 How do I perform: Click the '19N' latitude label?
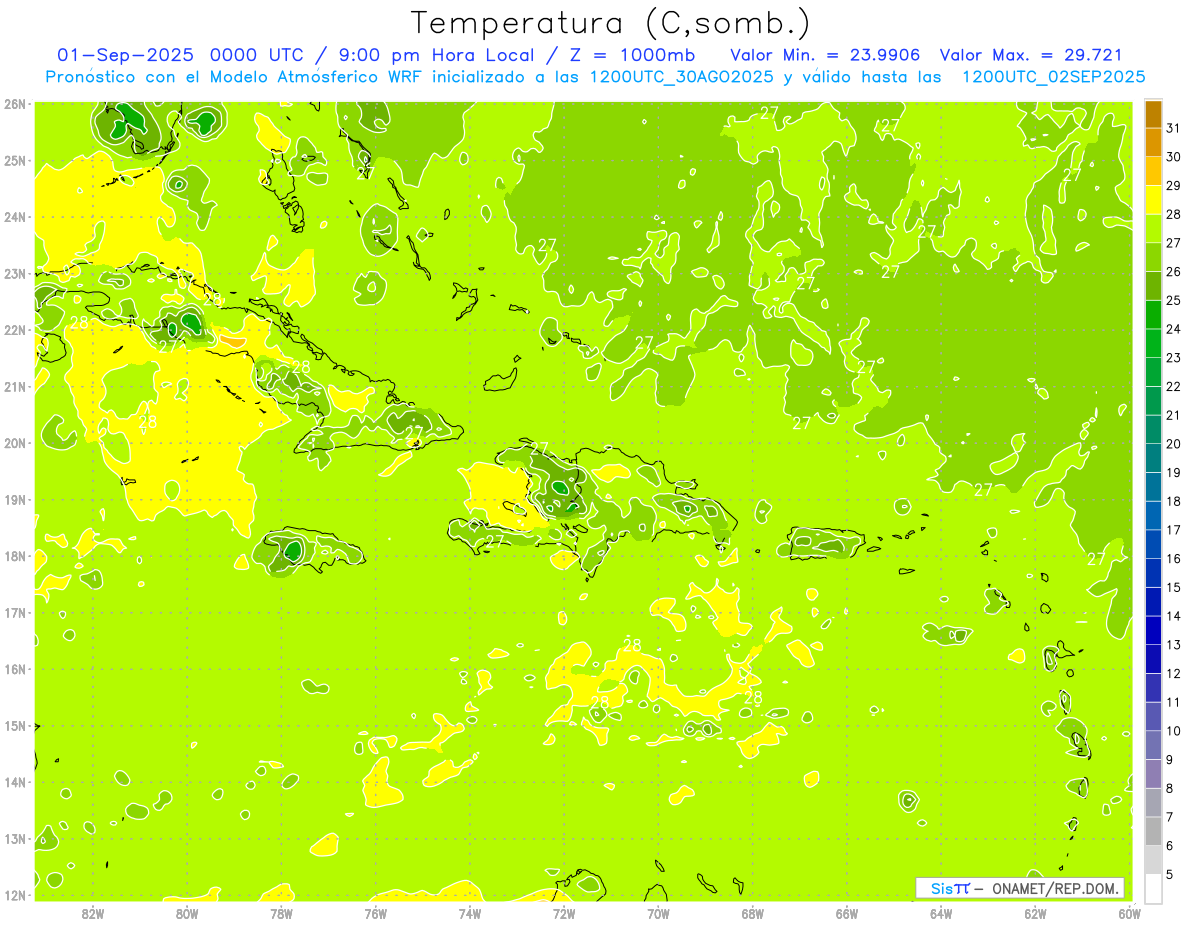[x=15, y=499]
